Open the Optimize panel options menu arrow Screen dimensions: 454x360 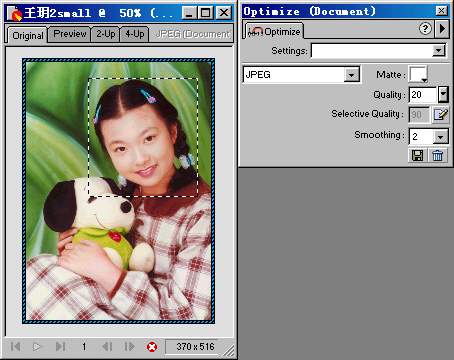click(x=442, y=29)
